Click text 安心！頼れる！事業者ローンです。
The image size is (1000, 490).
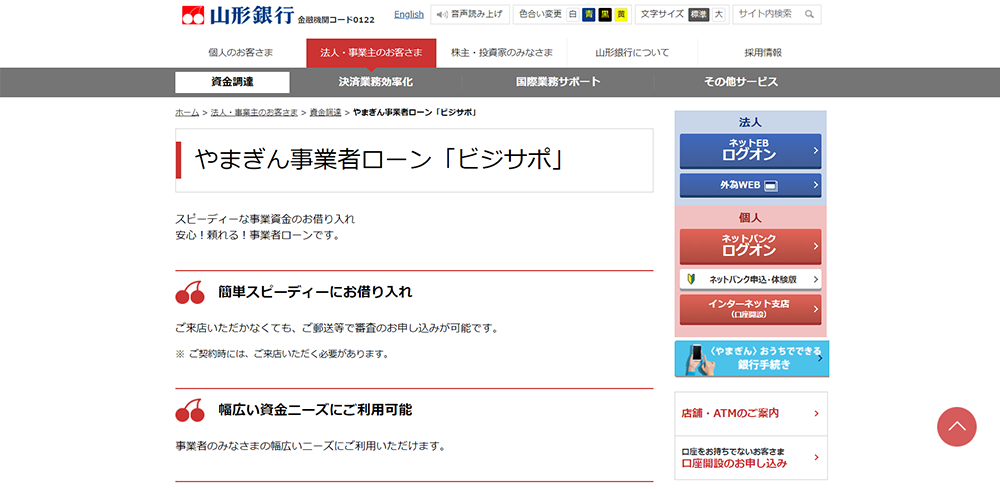(258, 235)
